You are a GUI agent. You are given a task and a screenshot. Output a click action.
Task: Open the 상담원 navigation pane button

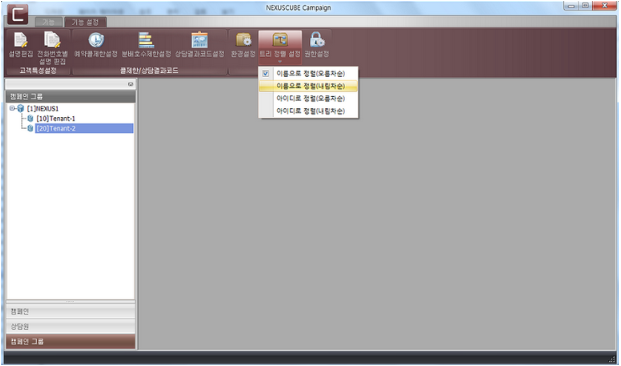[71, 327]
